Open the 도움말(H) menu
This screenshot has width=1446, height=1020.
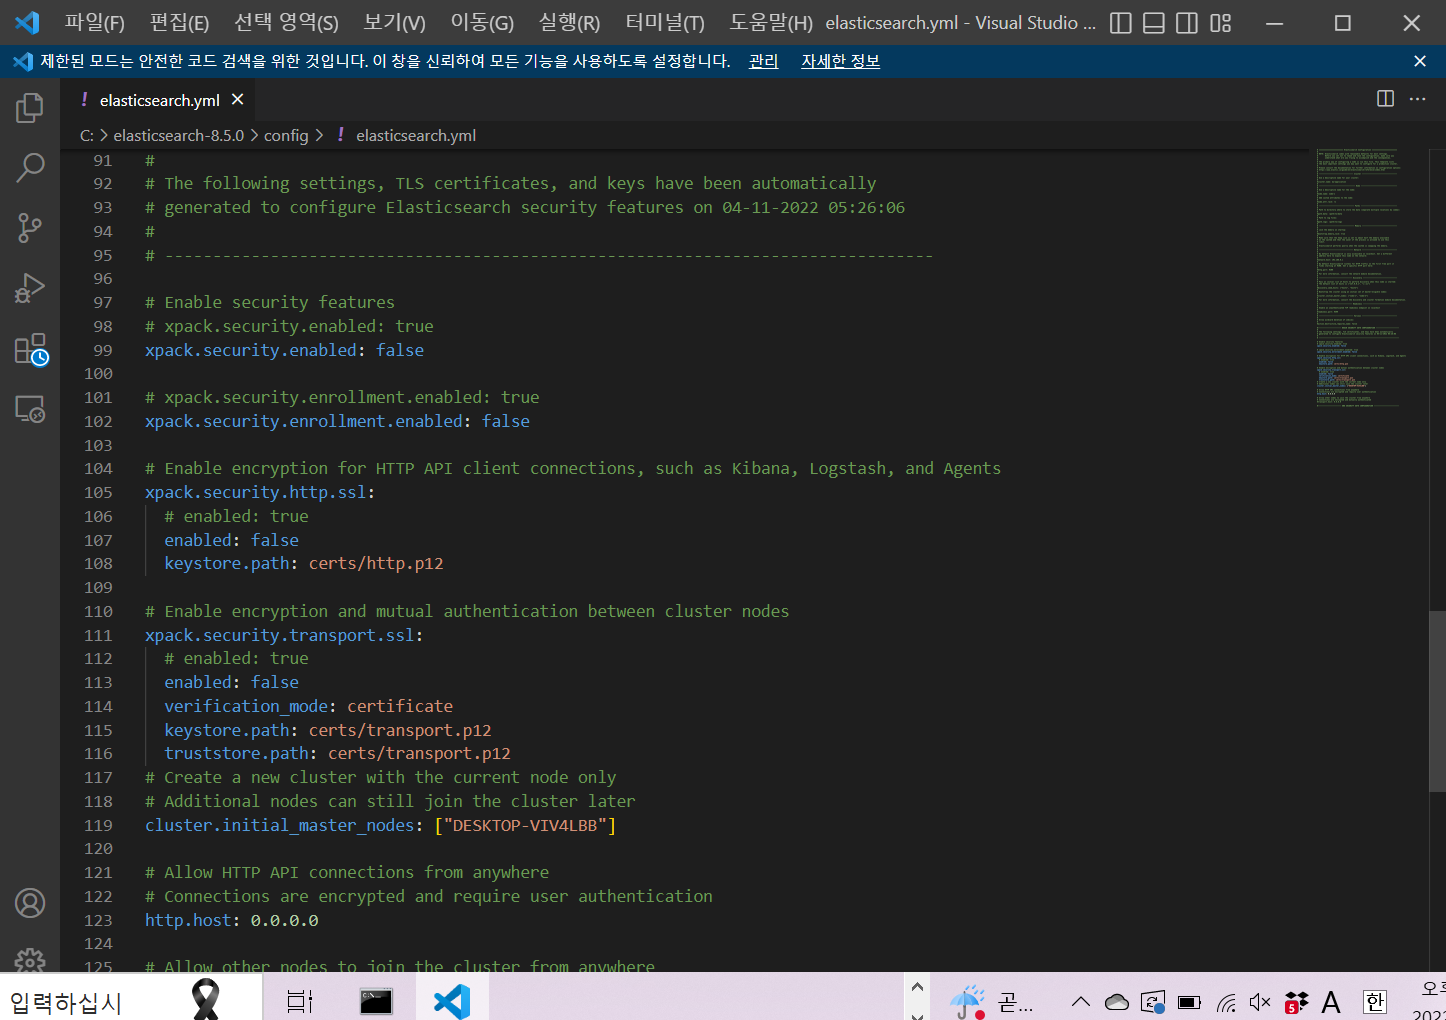(x=770, y=22)
